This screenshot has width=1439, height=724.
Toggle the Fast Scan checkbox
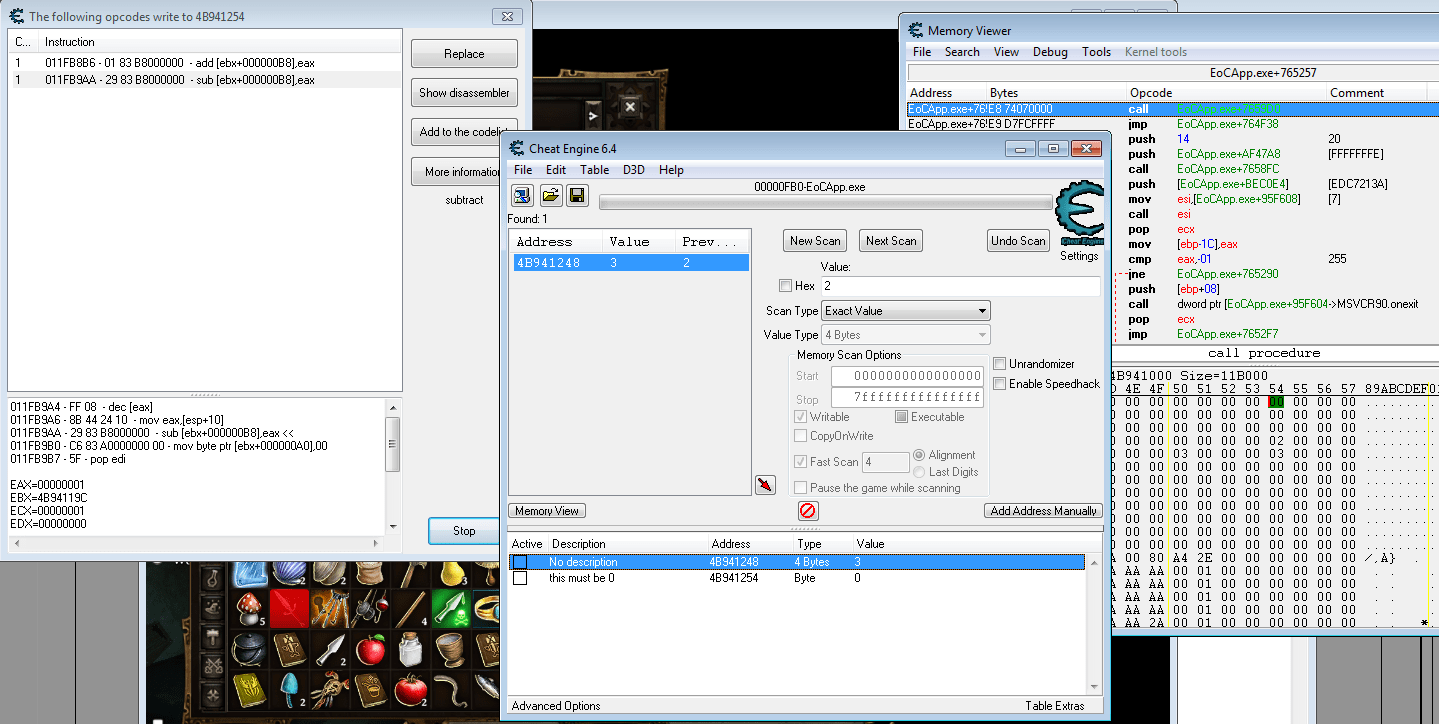click(801, 462)
